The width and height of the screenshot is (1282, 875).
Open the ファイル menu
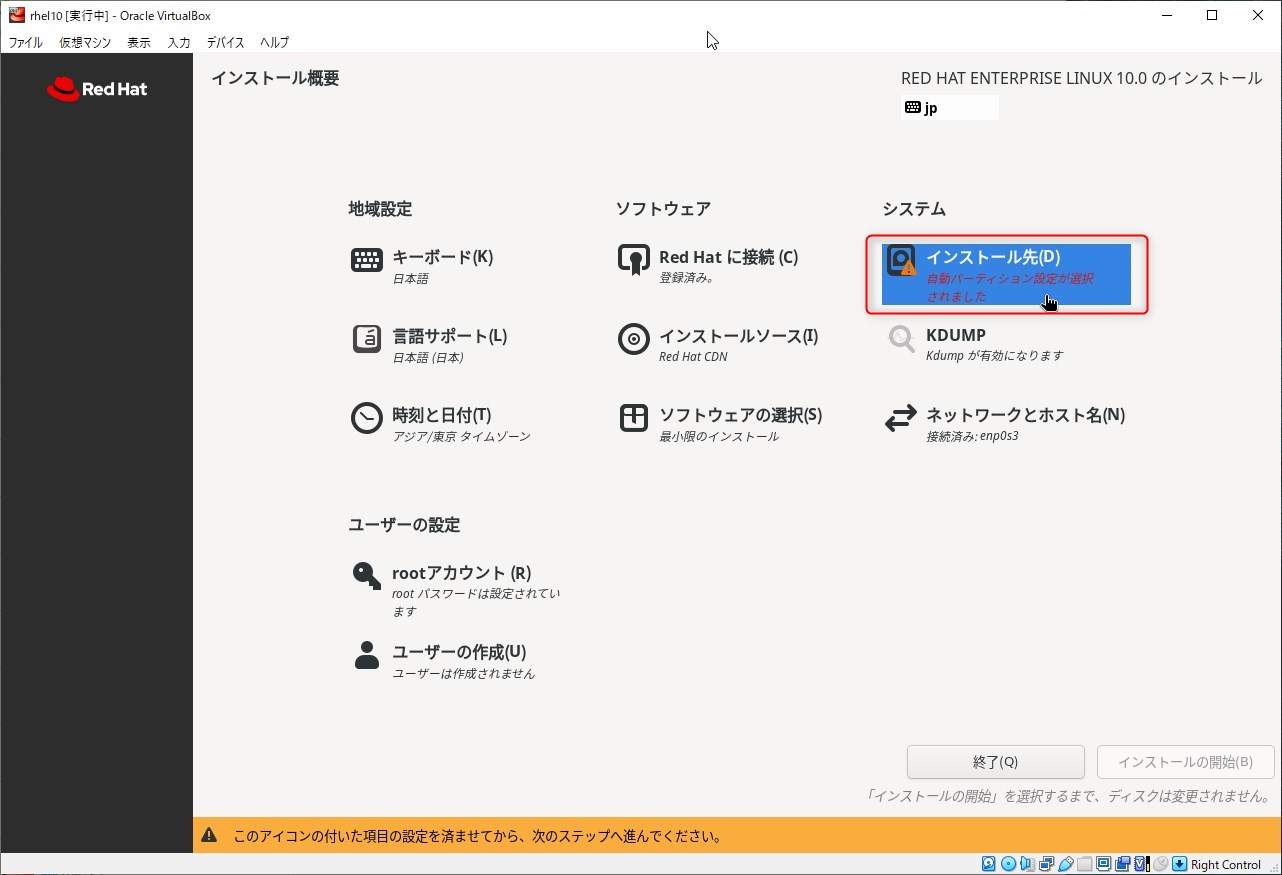pyautogui.click(x=26, y=43)
